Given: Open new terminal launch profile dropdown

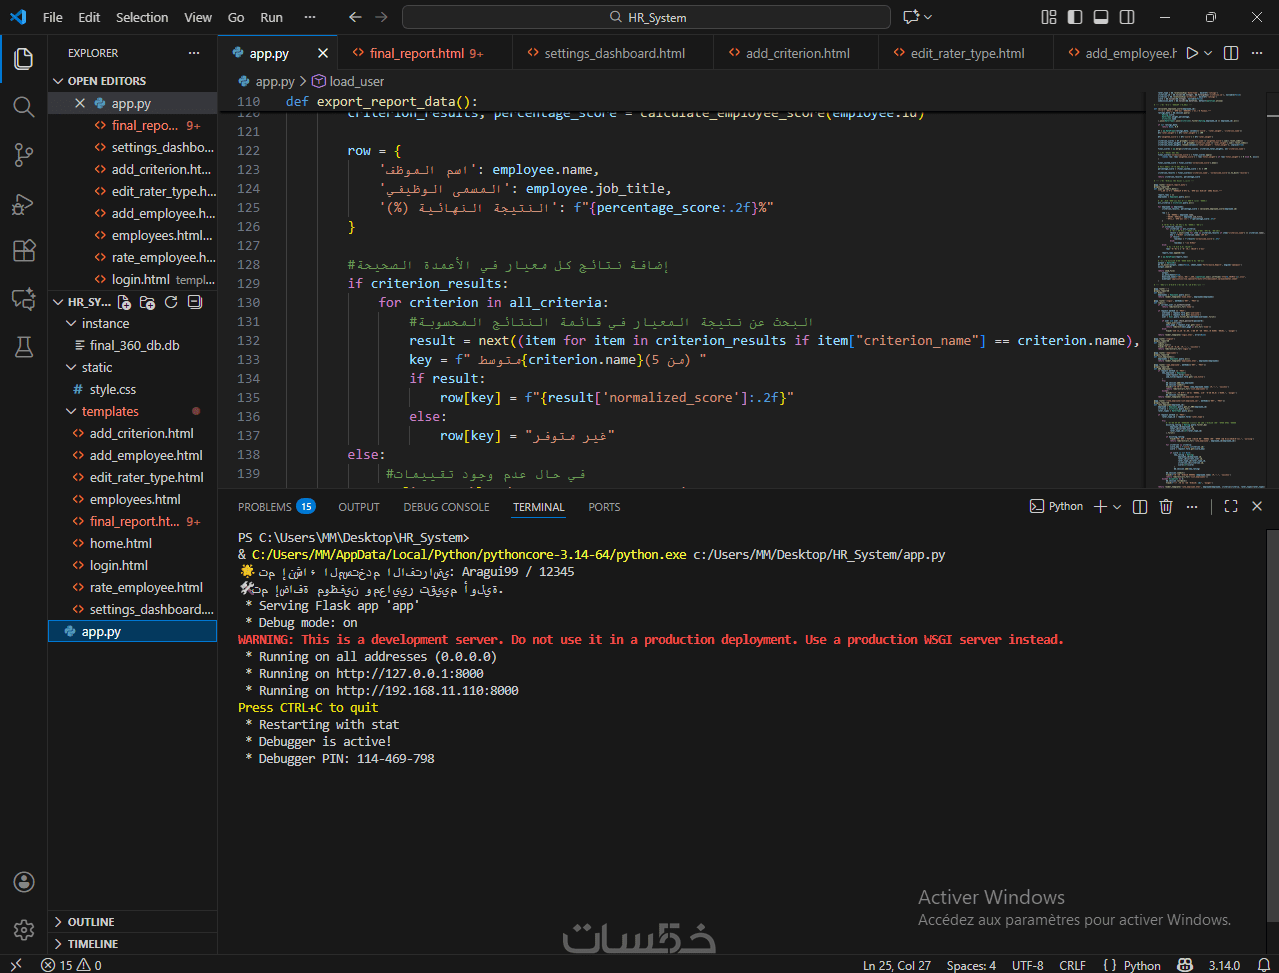Looking at the screenshot, I should click(1117, 507).
